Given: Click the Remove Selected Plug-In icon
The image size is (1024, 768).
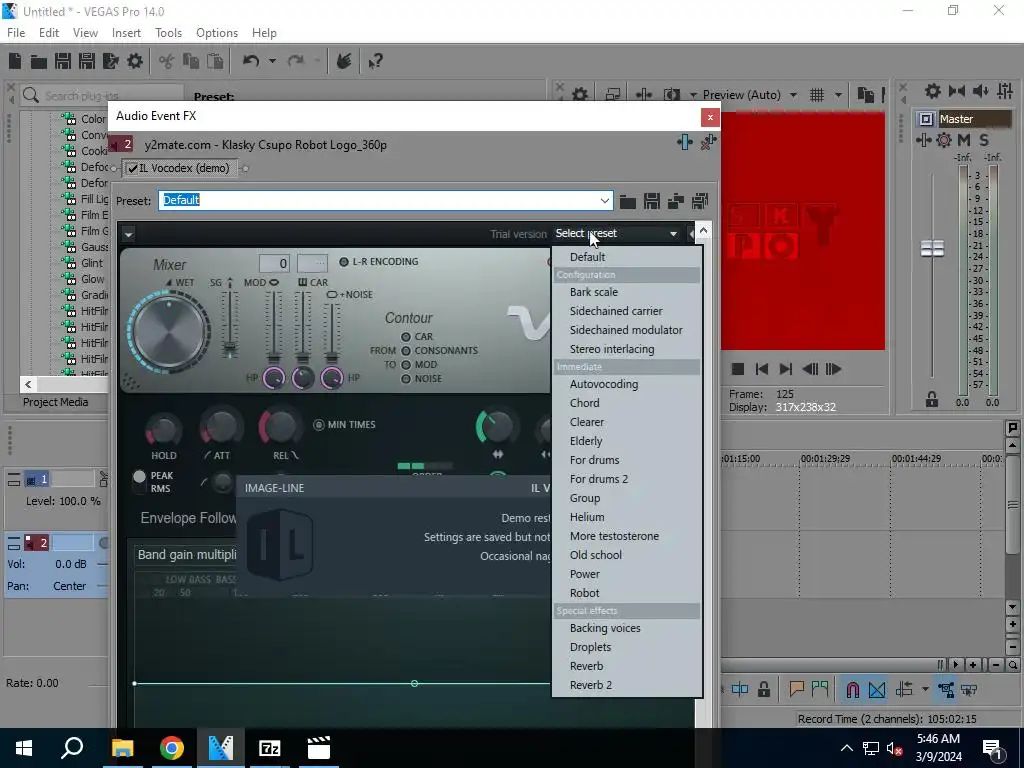Looking at the screenshot, I should click(709, 142).
